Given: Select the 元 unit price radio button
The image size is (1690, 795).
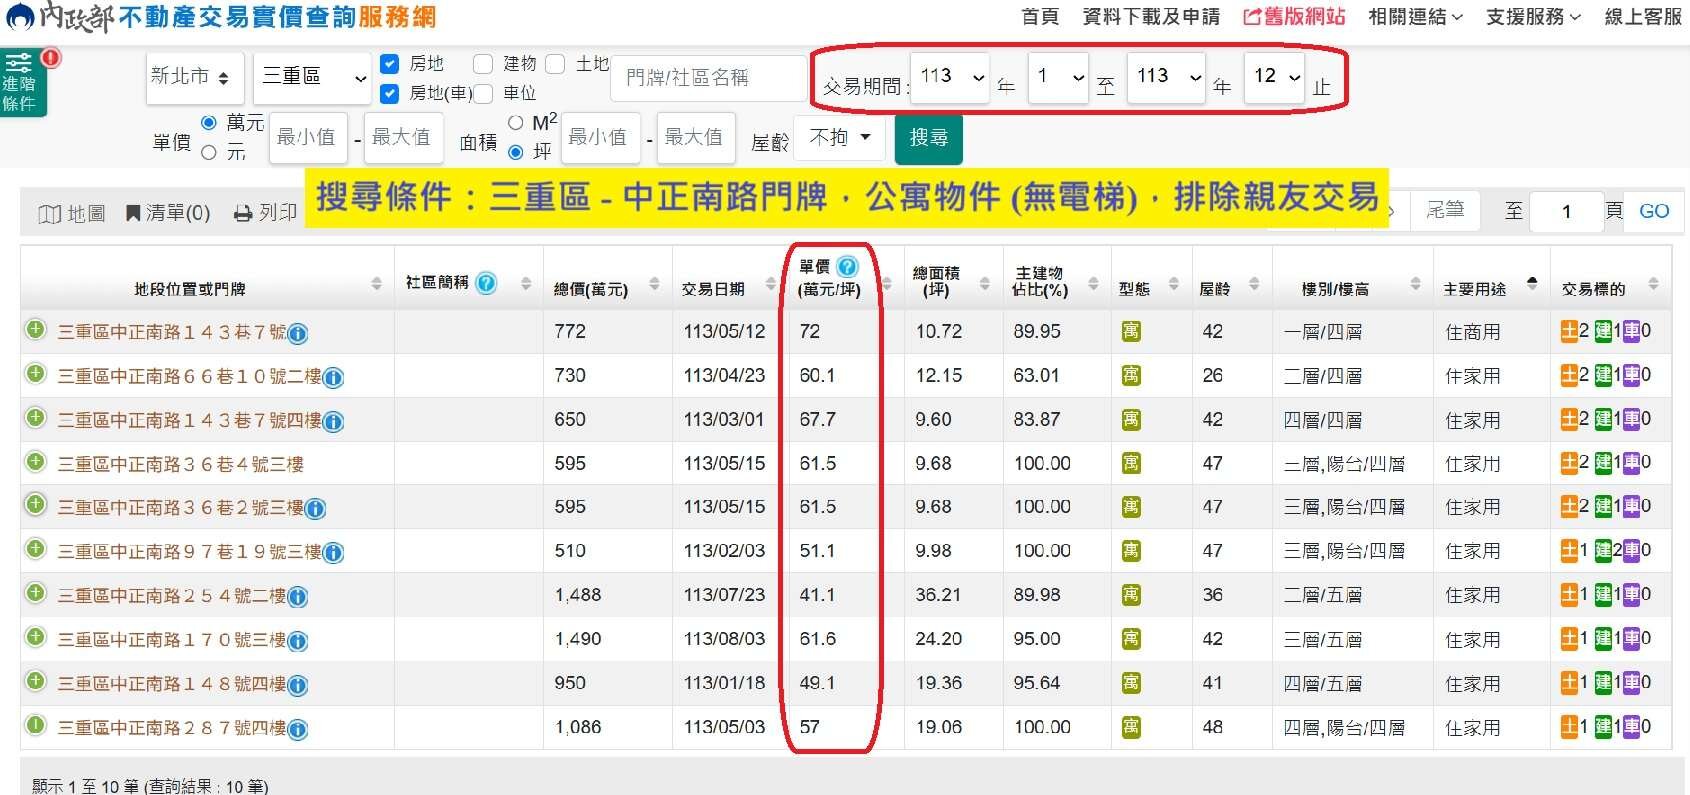Looking at the screenshot, I should [x=209, y=153].
